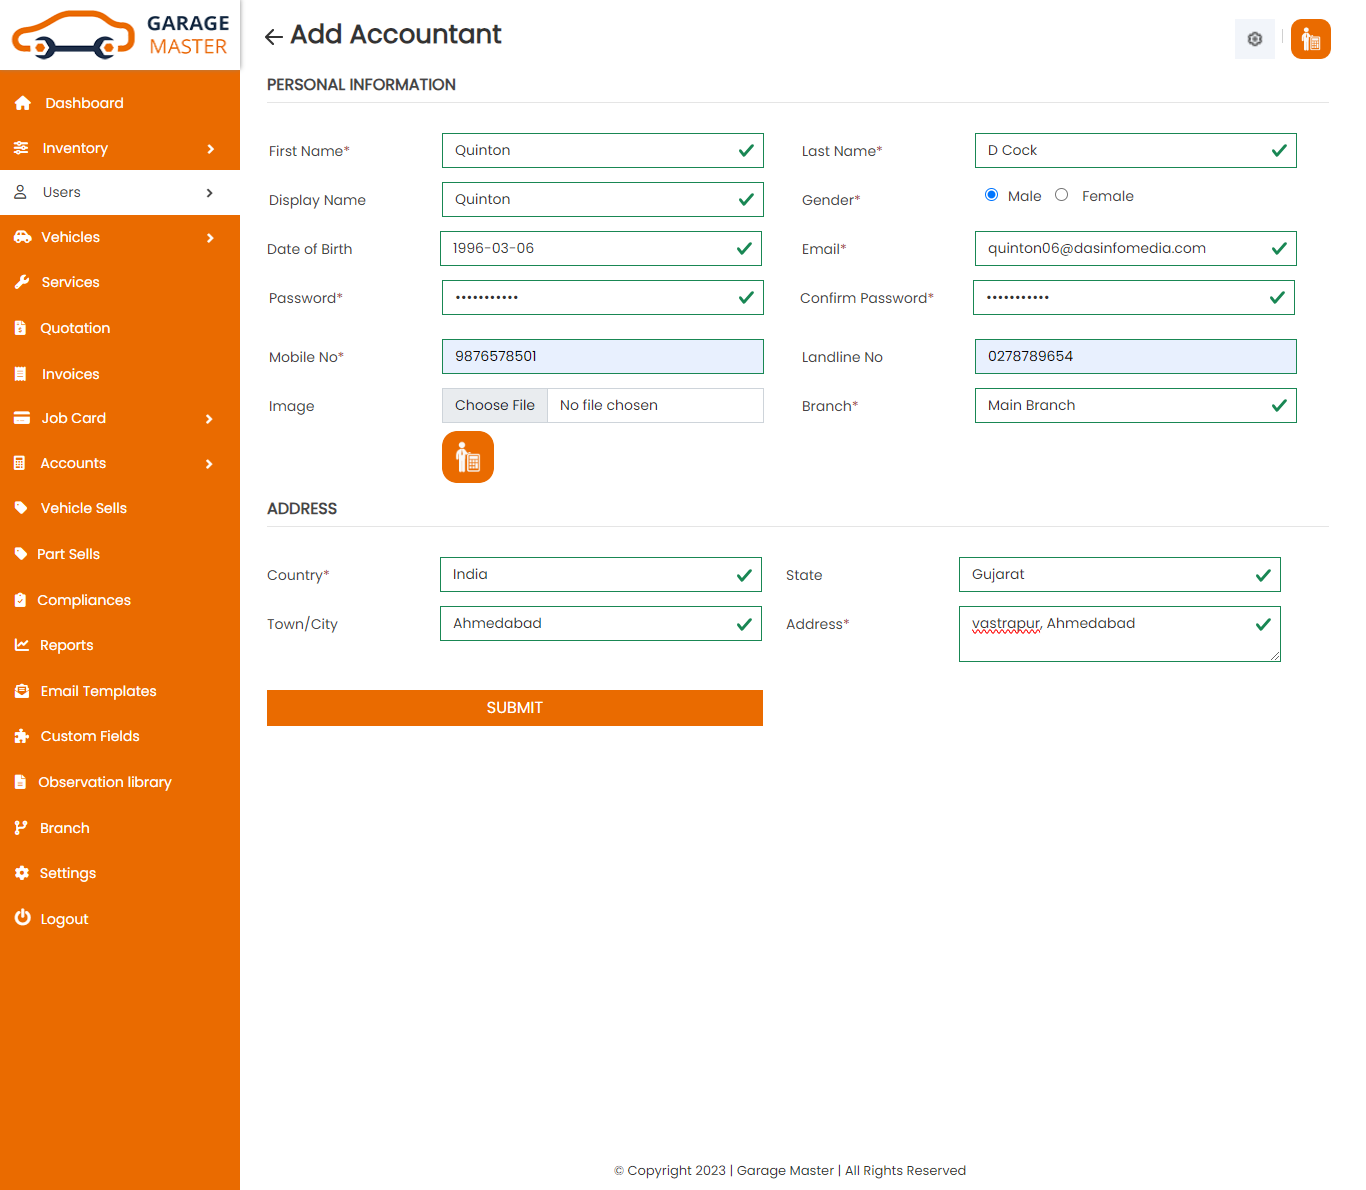Go to Email Templates in sidebar
Image resolution: width=1366 pixels, height=1190 pixels.
coord(98,691)
